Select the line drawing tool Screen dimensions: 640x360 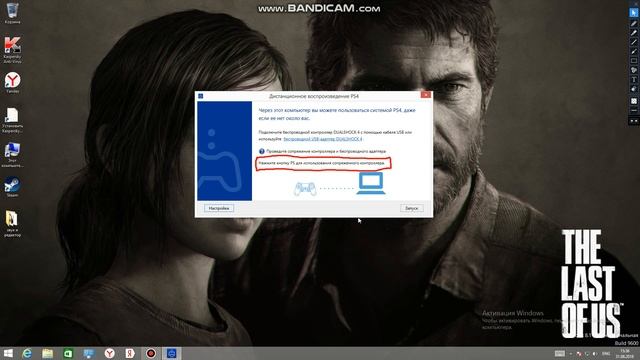pyautogui.click(x=633, y=42)
